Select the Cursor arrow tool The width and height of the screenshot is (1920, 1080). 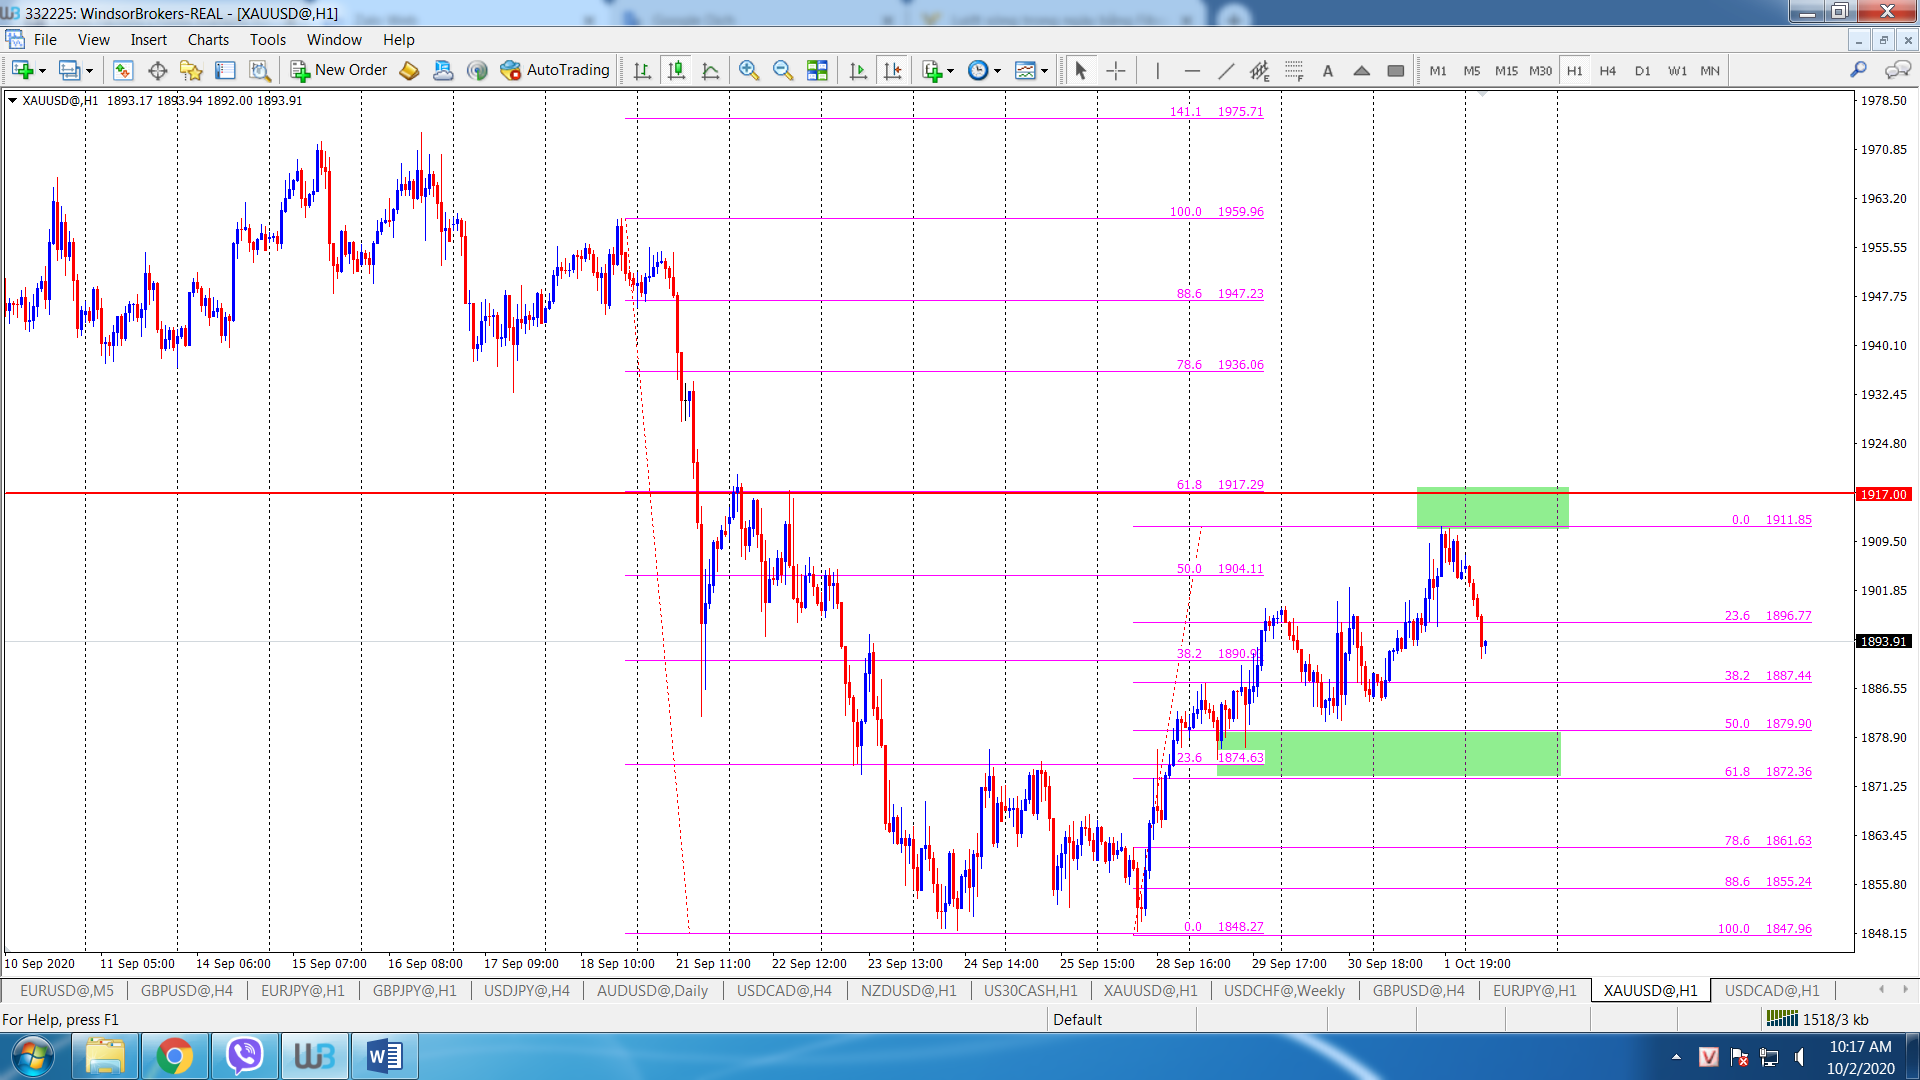[x=1080, y=70]
